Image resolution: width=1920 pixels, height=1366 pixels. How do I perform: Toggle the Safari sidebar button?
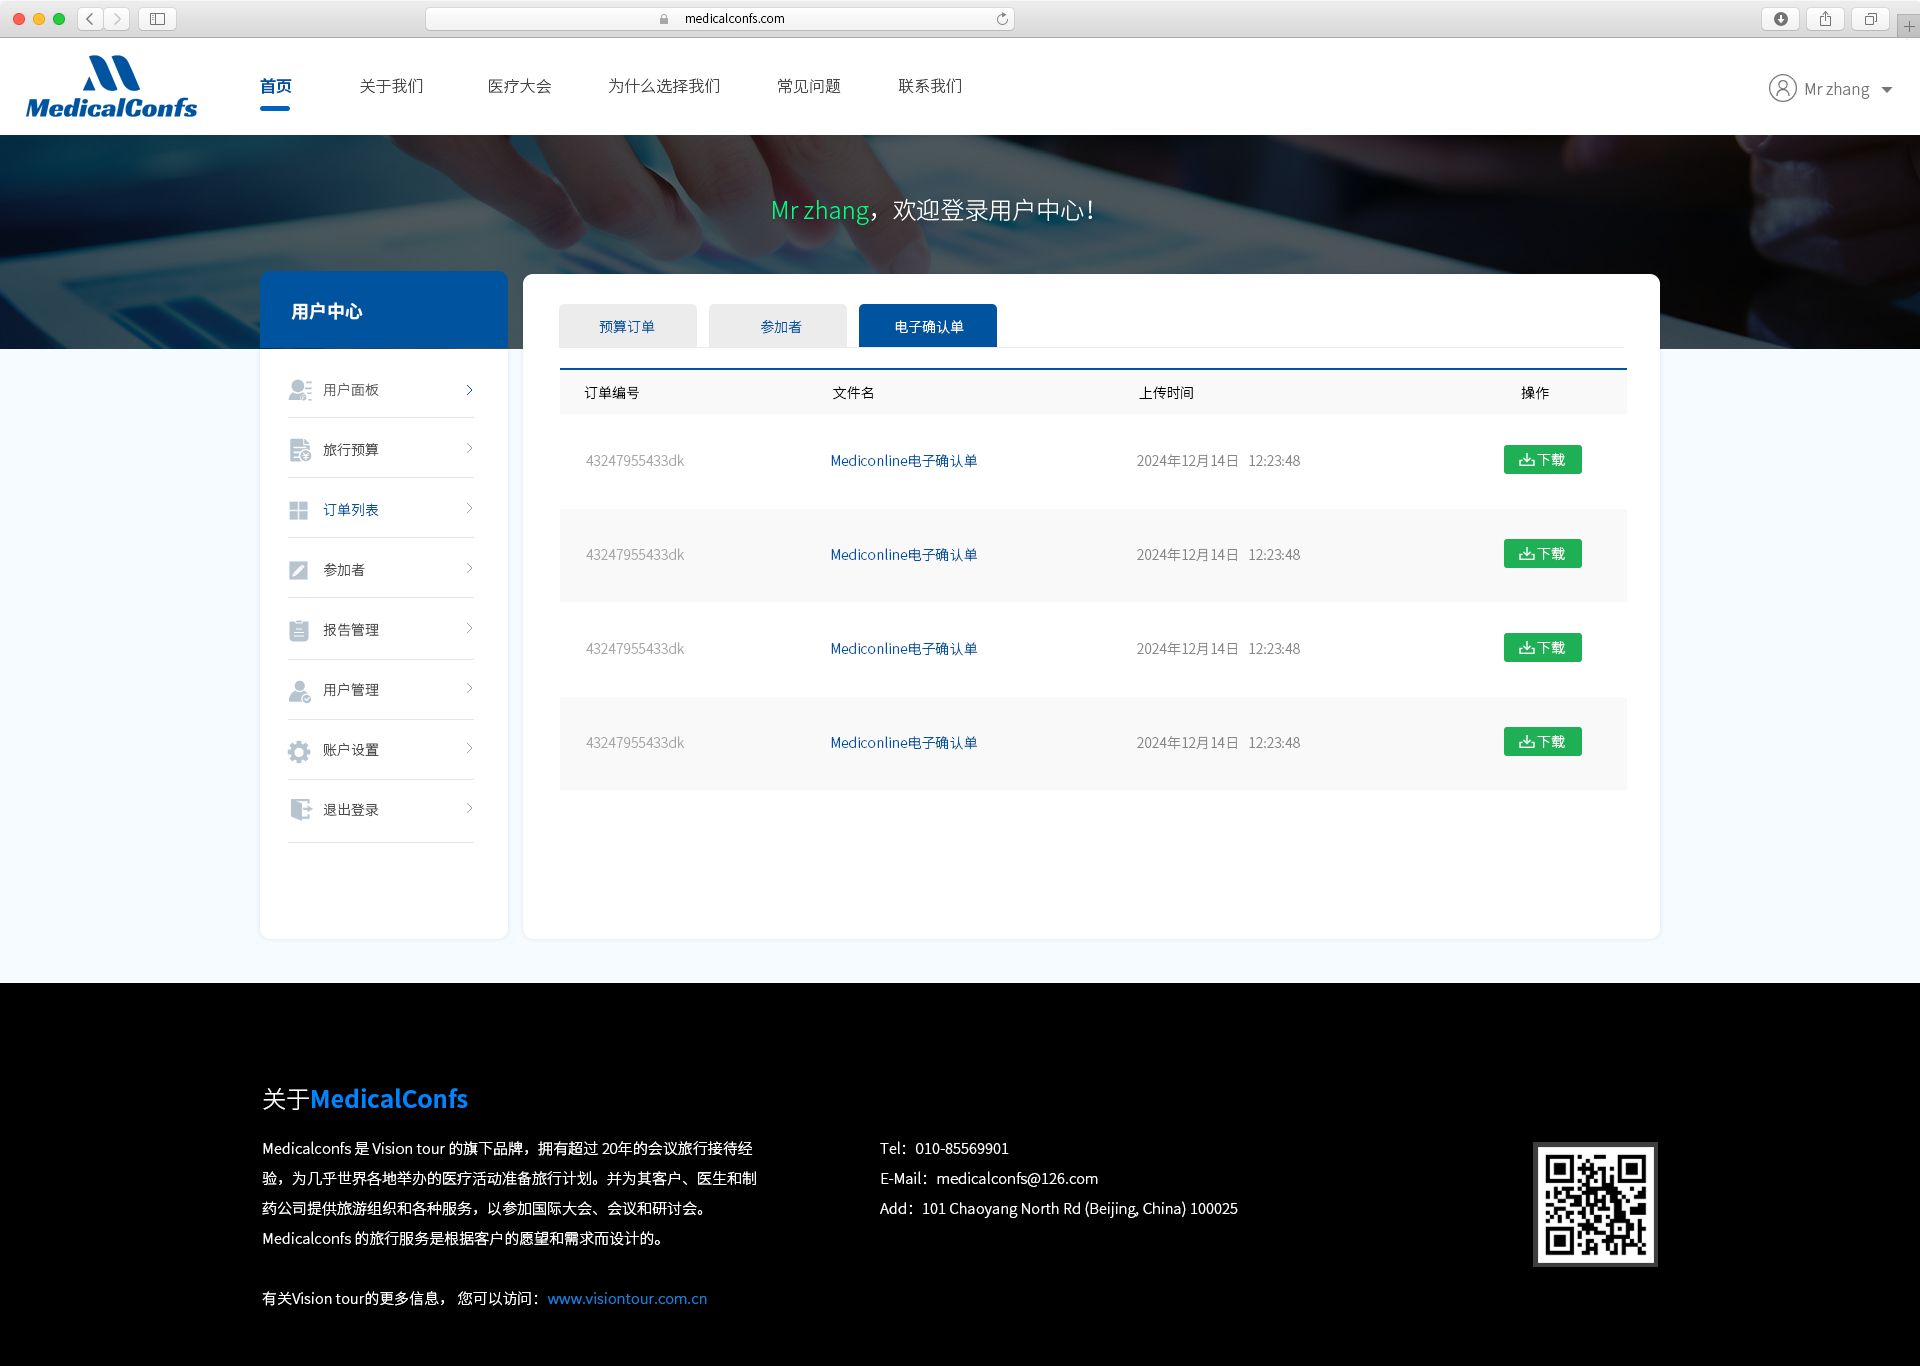coord(158,19)
